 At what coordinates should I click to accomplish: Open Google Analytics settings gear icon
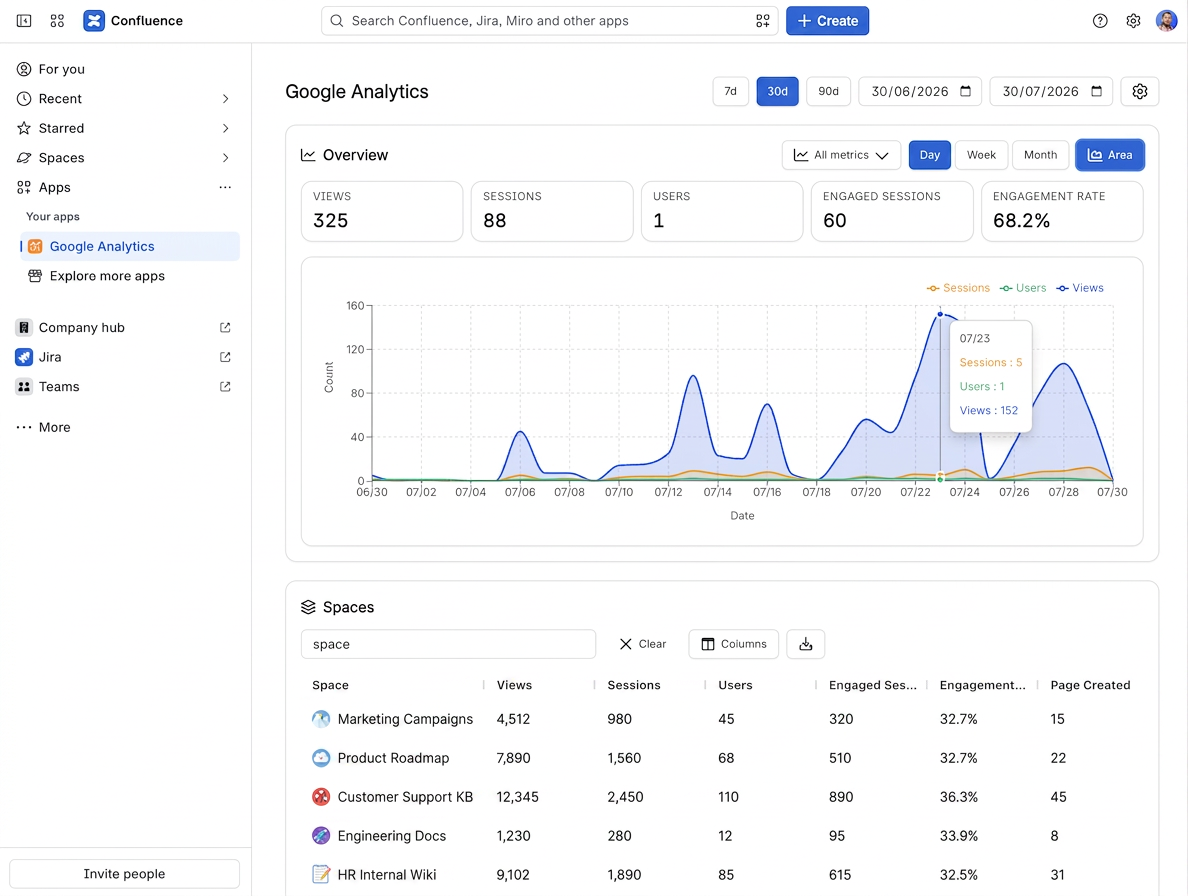coord(1140,92)
